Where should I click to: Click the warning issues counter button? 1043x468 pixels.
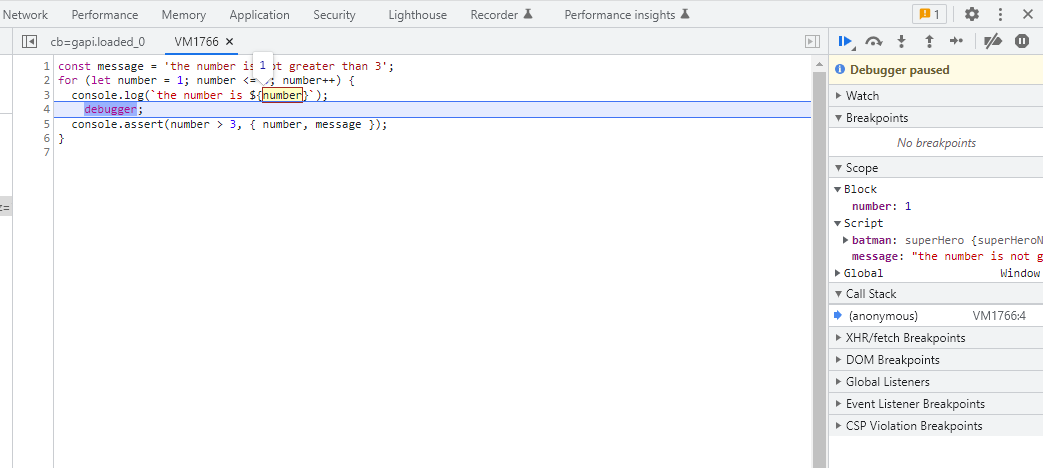click(x=928, y=14)
